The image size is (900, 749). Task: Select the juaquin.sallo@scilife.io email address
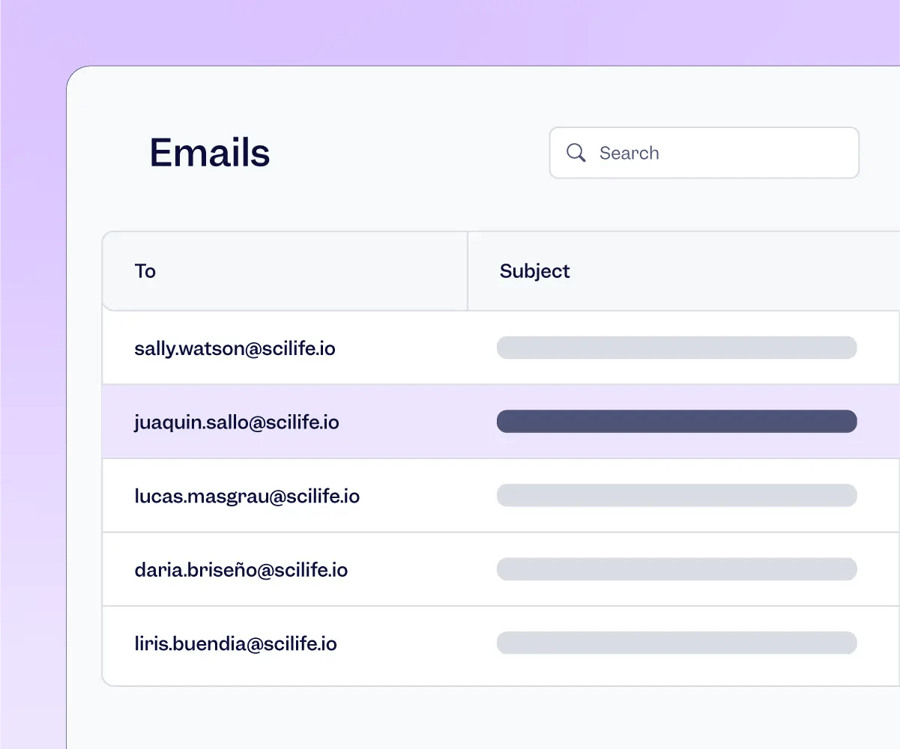pyautogui.click(x=237, y=422)
